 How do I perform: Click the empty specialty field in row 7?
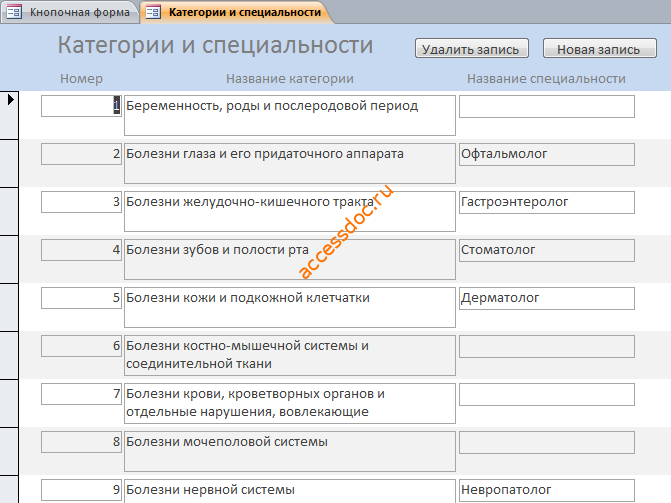coord(547,394)
